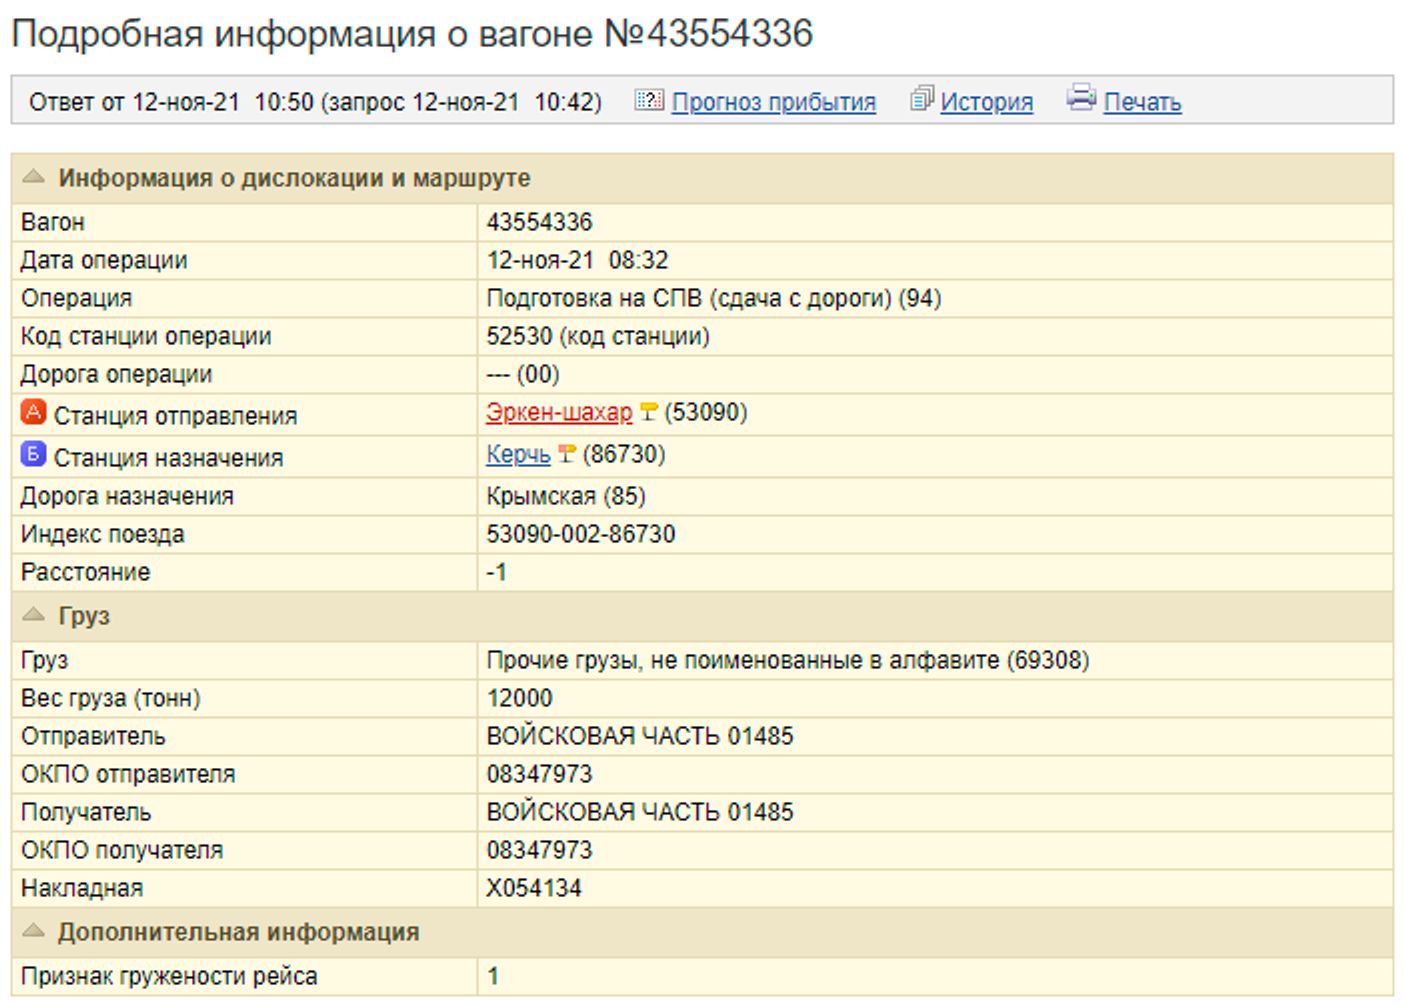This screenshot has width=1404, height=1006.
Task: Collapse the dislocation and route information section
Action: click(34, 177)
